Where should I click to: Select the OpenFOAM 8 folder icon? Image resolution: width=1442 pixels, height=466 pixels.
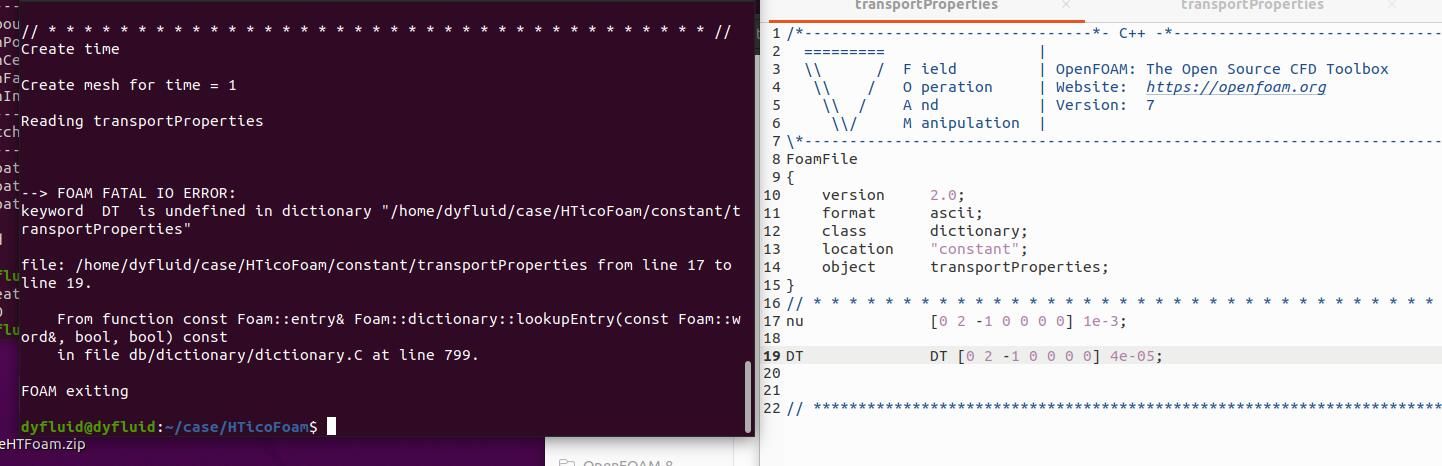click(x=566, y=462)
